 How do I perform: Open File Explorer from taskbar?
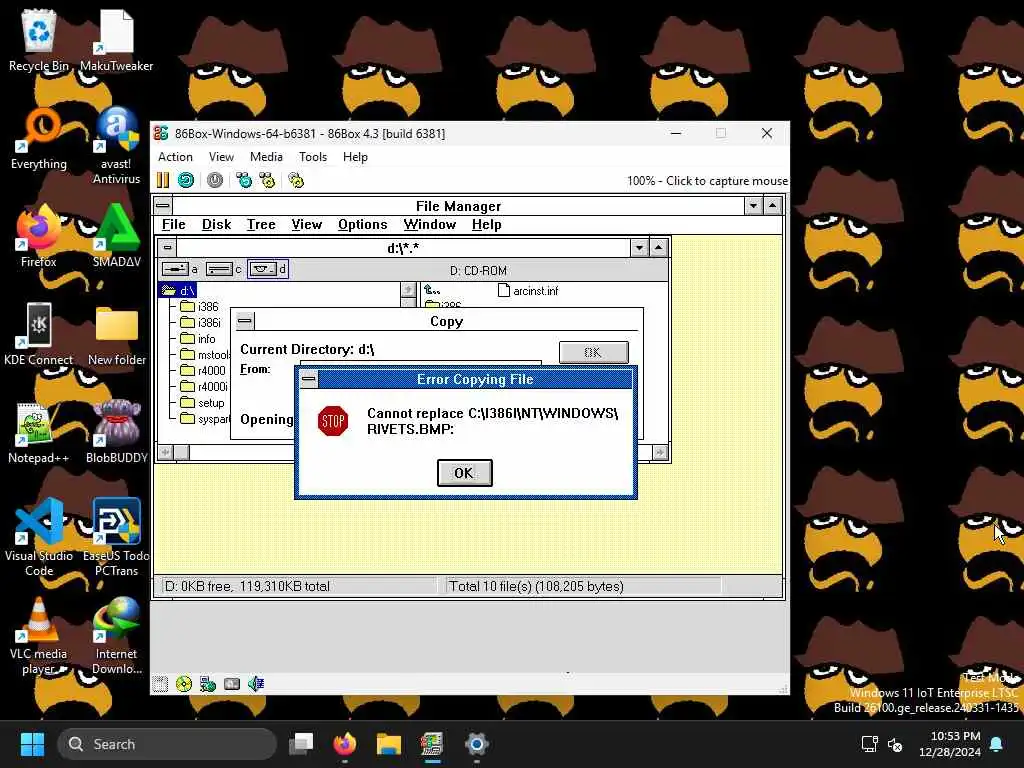tap(389, 744)
